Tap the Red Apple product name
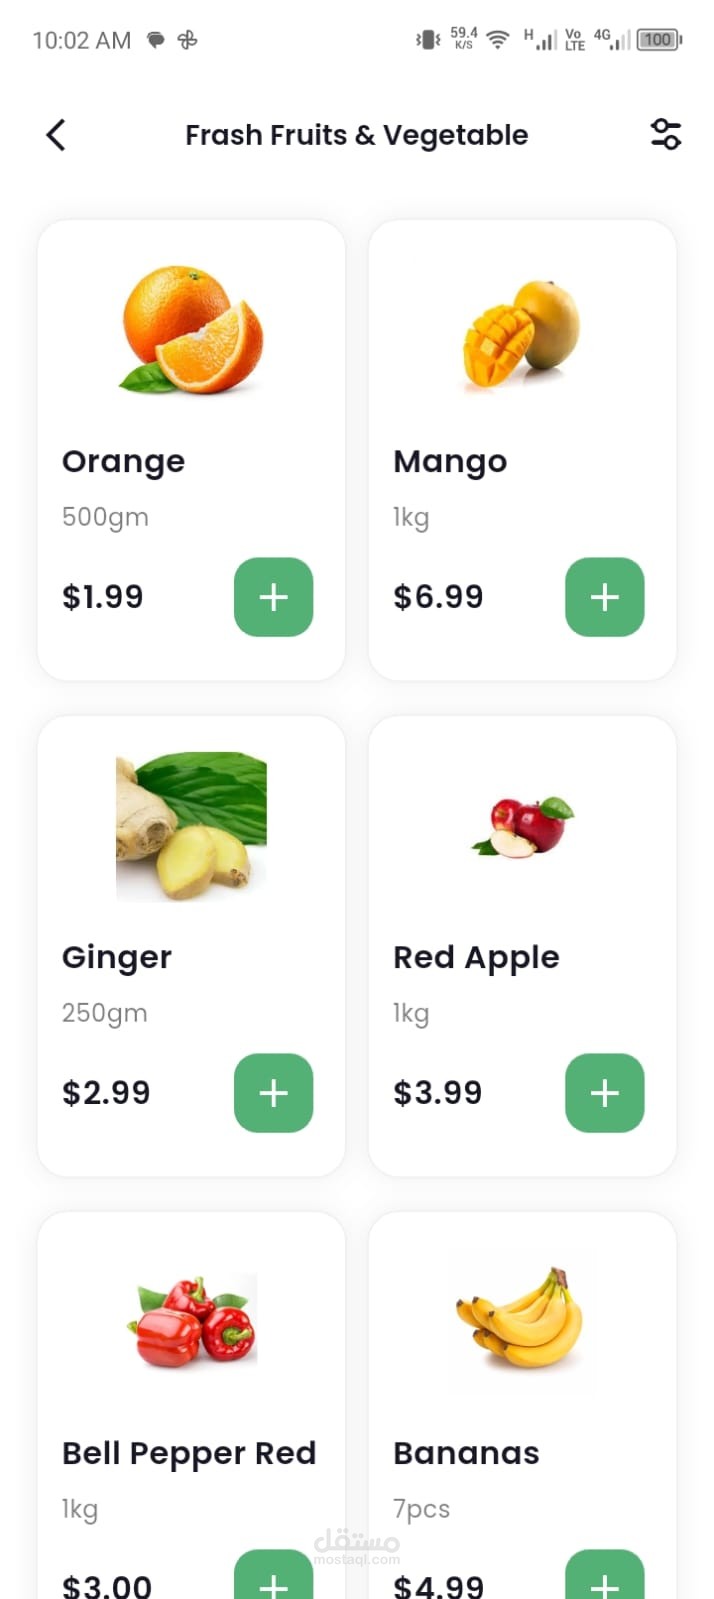714x1599 pixels. point(476,957)
